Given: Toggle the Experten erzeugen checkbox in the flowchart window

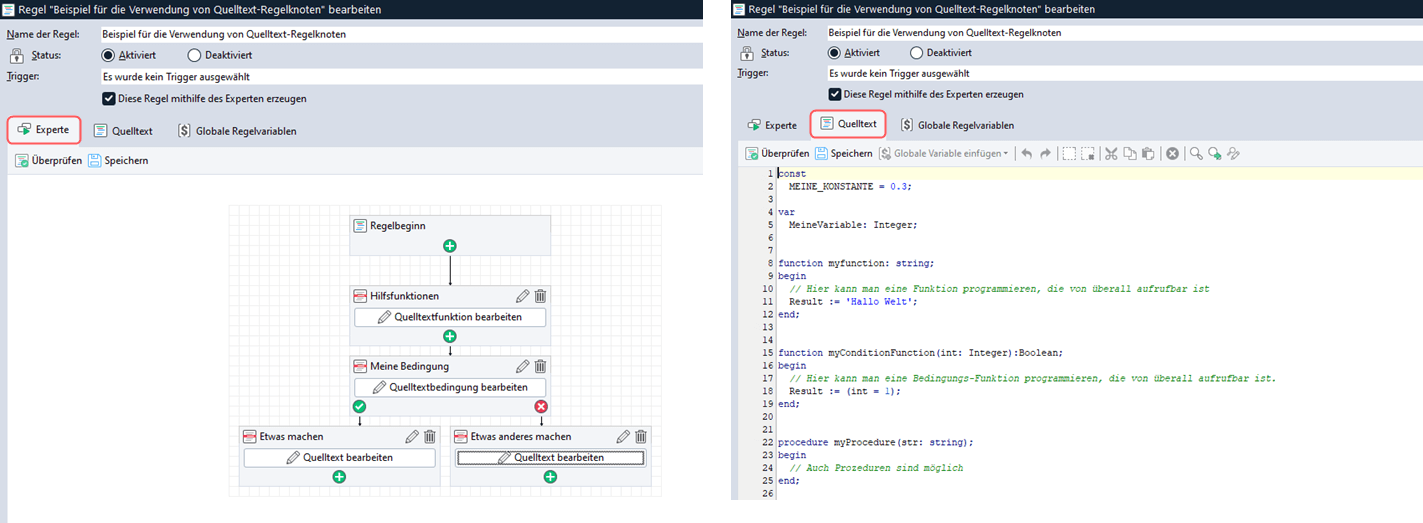Looking at the screenshot, I should pyautogui.click(x=109, y=99).
